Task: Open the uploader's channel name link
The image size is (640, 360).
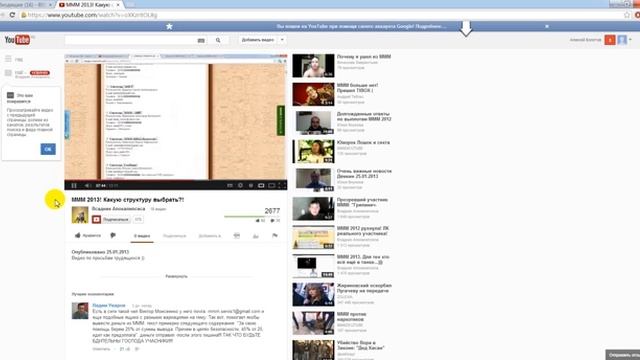Action: (x=118, y=209)
